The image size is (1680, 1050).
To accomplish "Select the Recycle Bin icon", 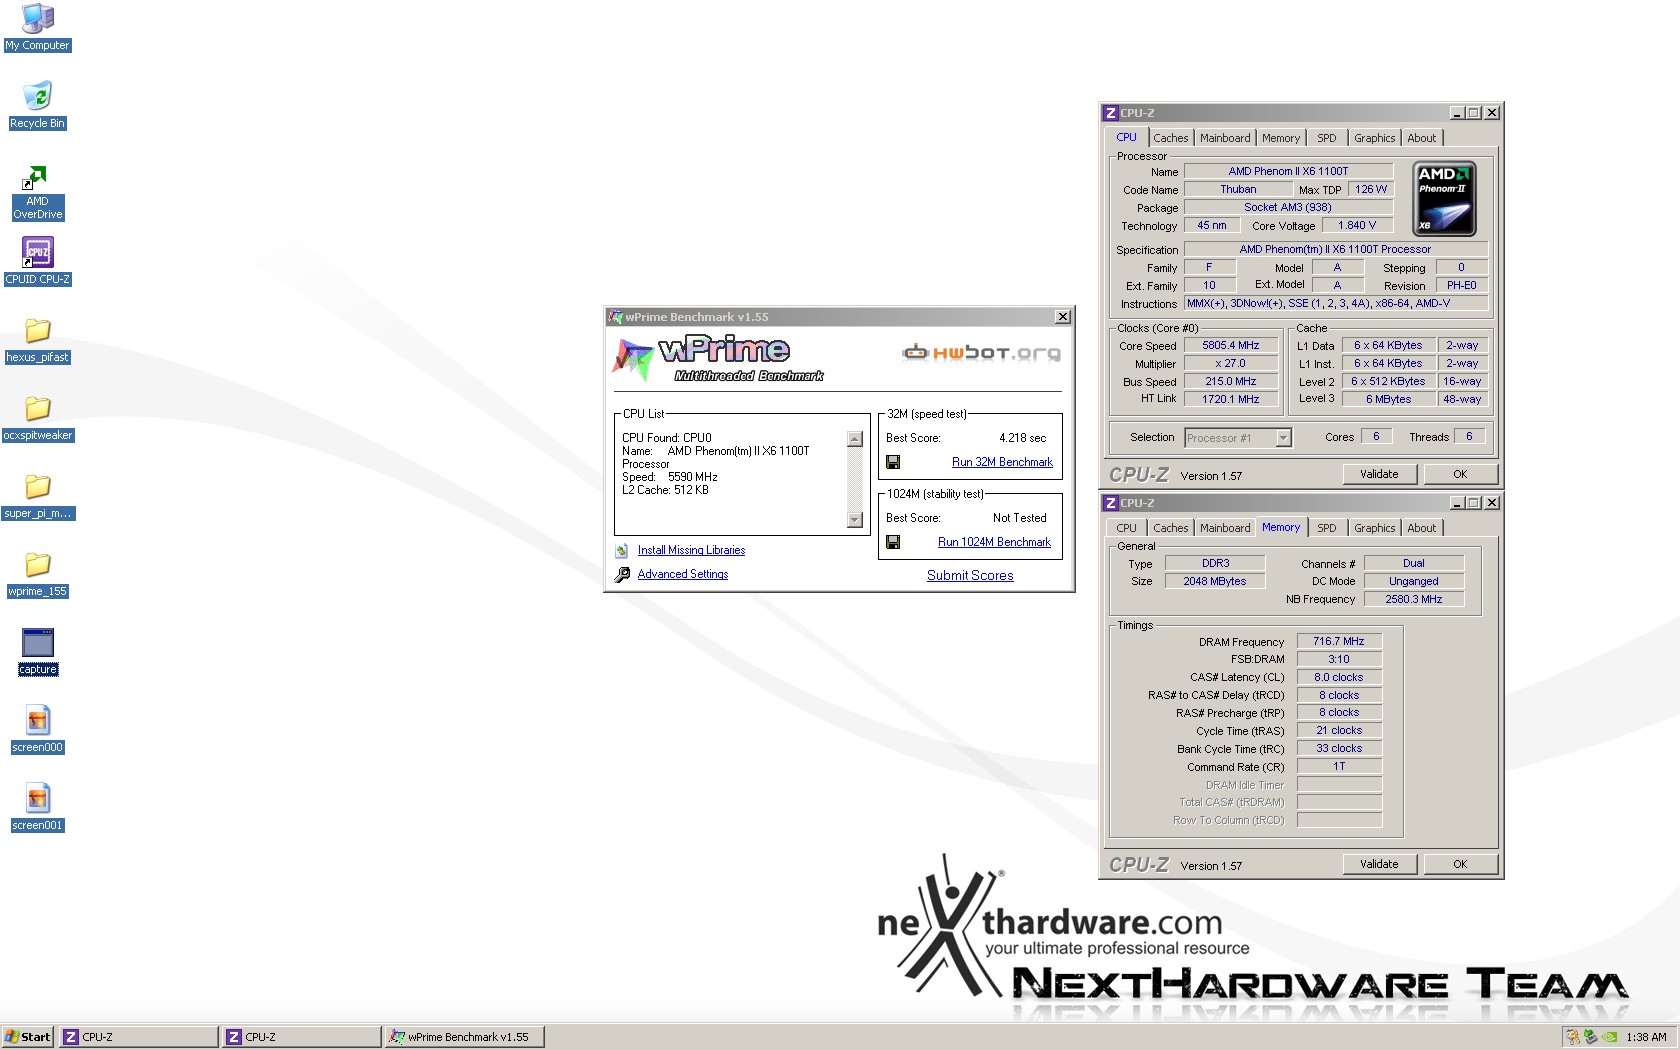I will [37, 106].
